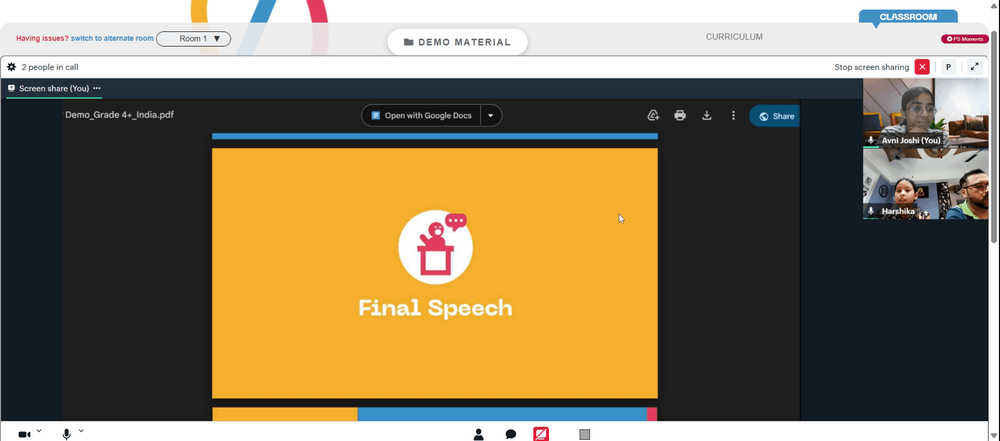This screenshot has width=1000, height=441.
Task: Add PDF shortcut to Drive
Action: [x=653, y=116]
